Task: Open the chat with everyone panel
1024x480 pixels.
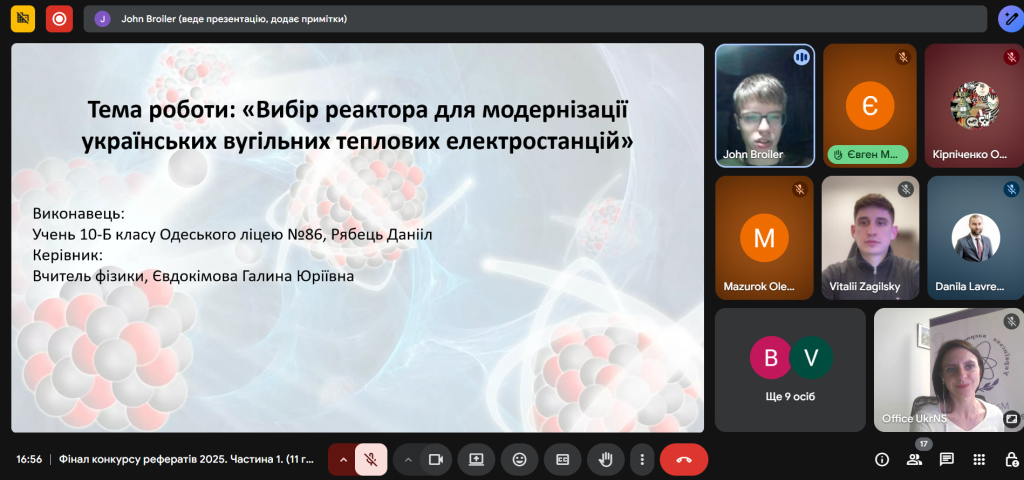Action: point(946,459)
